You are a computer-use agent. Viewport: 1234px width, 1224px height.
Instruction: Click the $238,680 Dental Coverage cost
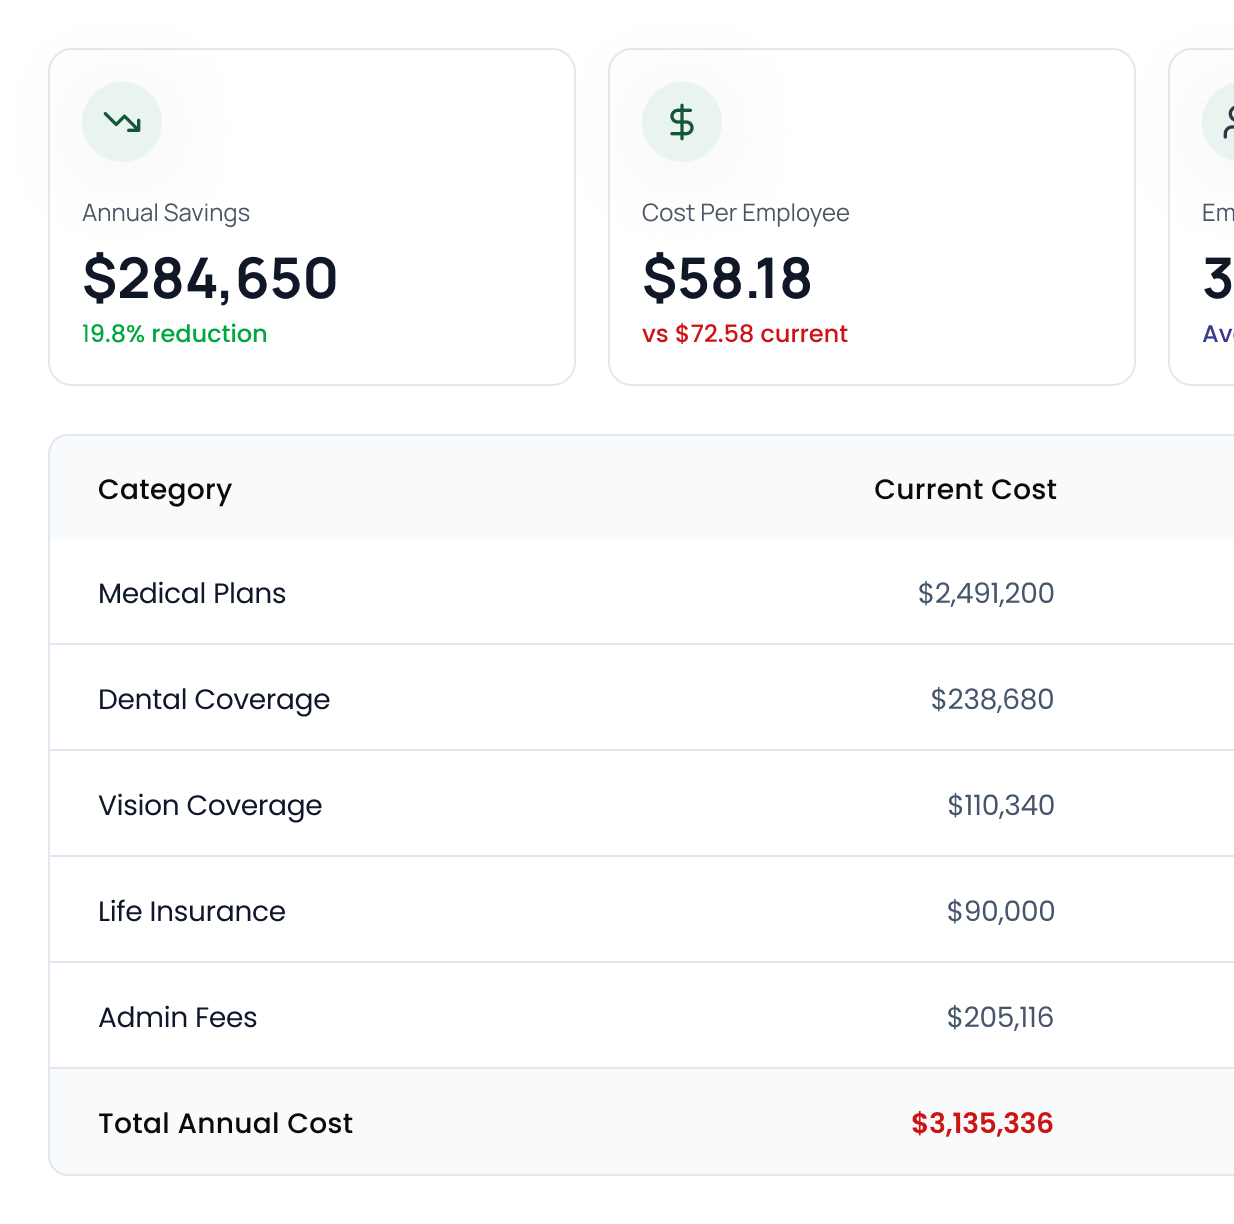pyautogui.click(x=991, y=700)
